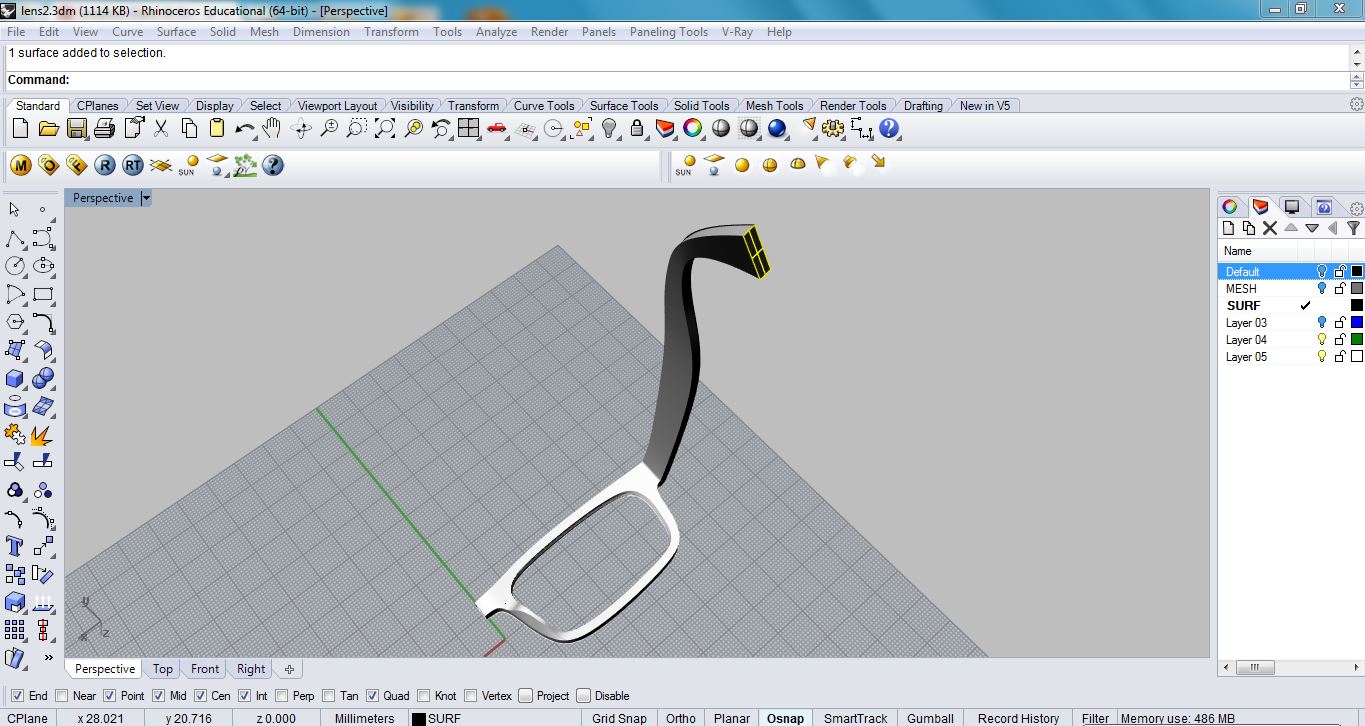Toggle the Point osnap checkbox
Screen dimensions: 1365x726
tap(110, 696)
